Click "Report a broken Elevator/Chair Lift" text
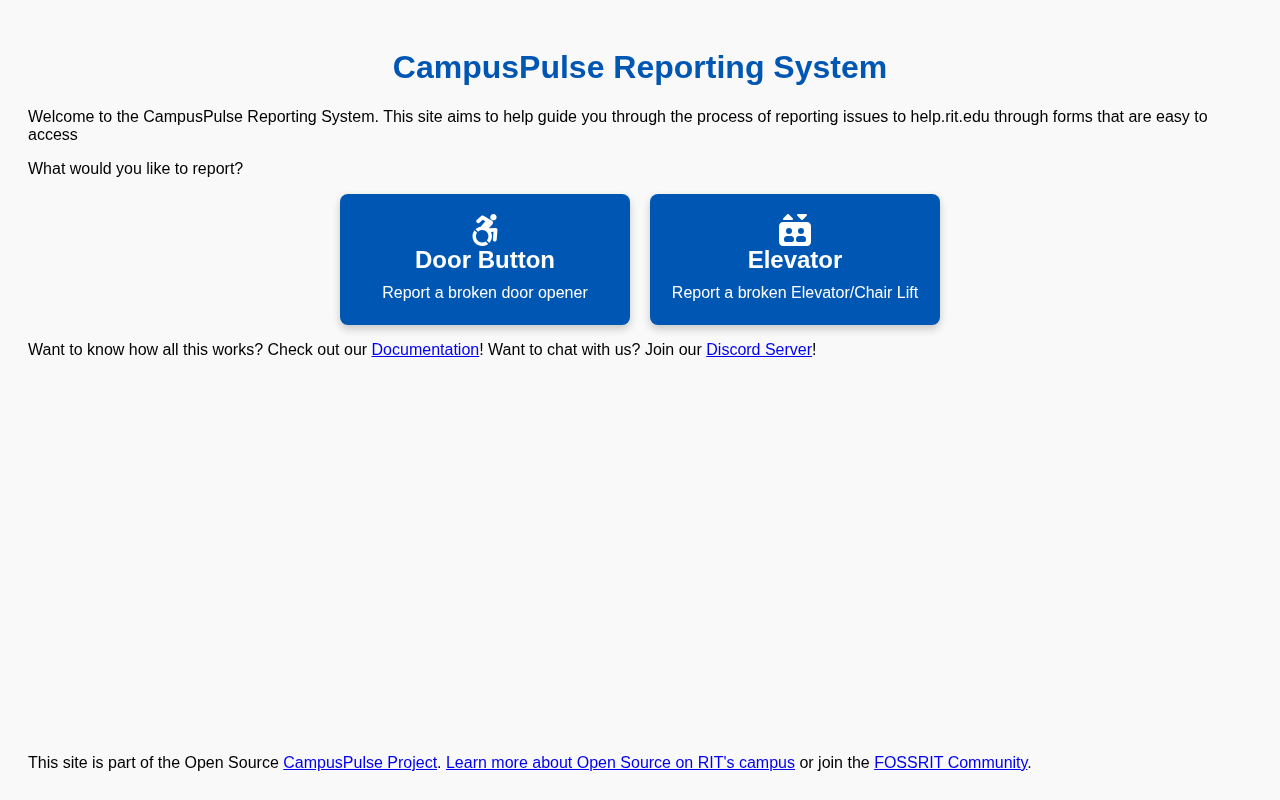The height and width of the screenshot is (800, 1280). click(795, 293)
